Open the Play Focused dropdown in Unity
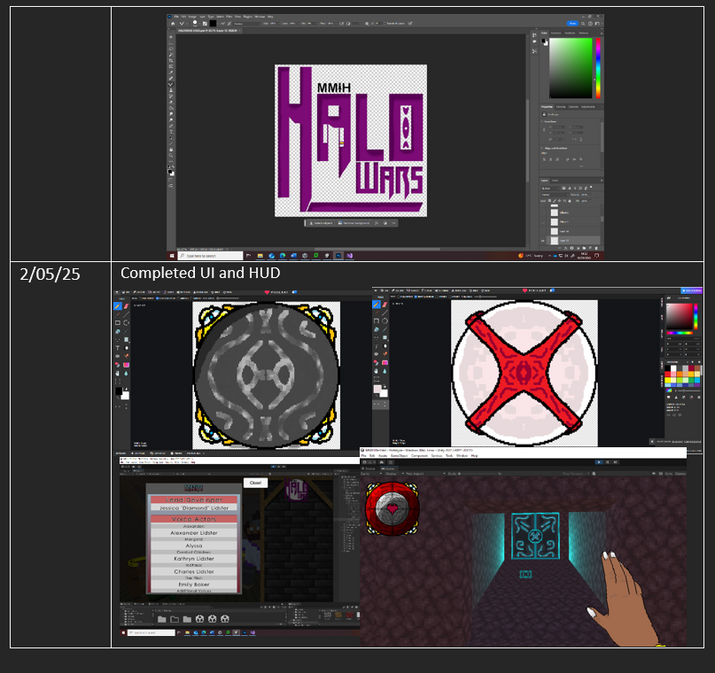The height and width of the screenshot is (673, 715). point(576,473)
